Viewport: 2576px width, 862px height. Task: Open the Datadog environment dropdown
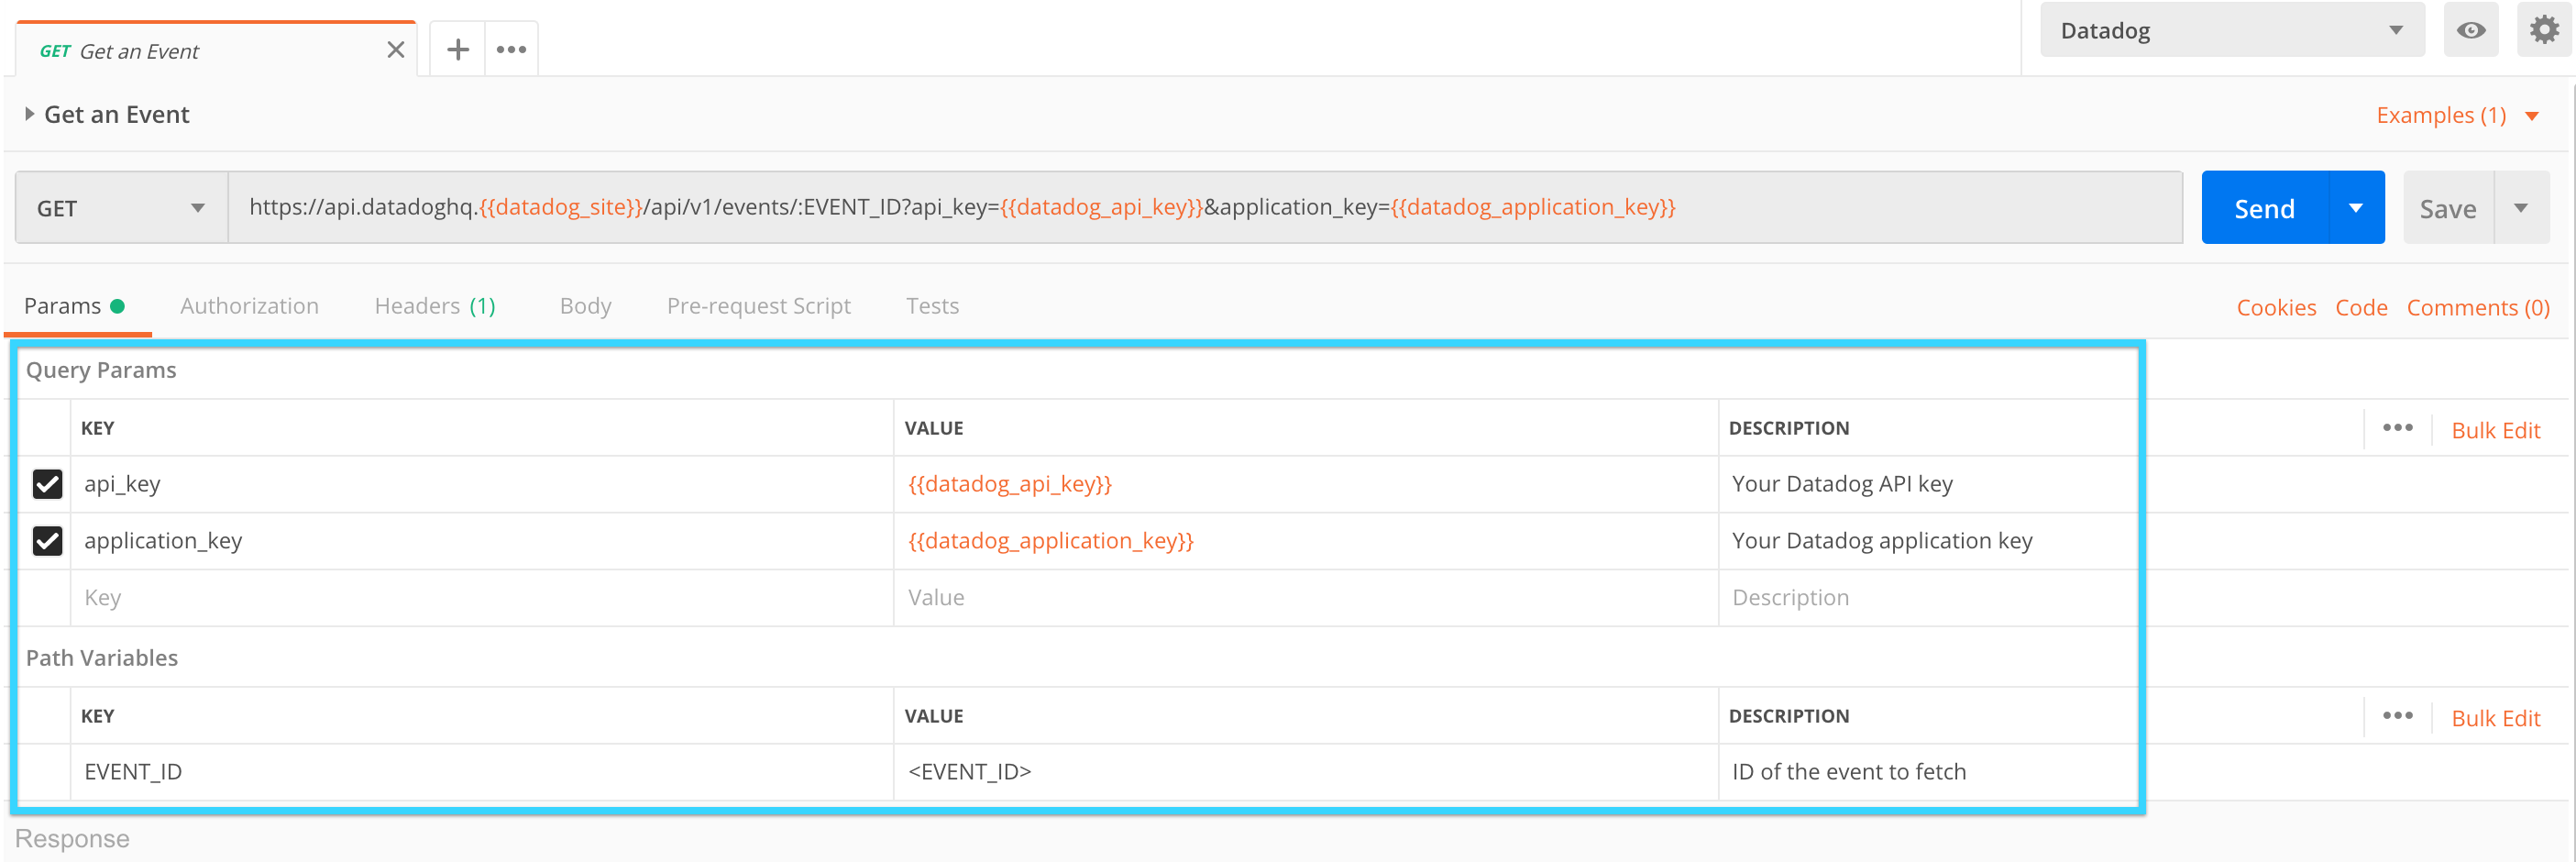click(x=2230, y=29)
